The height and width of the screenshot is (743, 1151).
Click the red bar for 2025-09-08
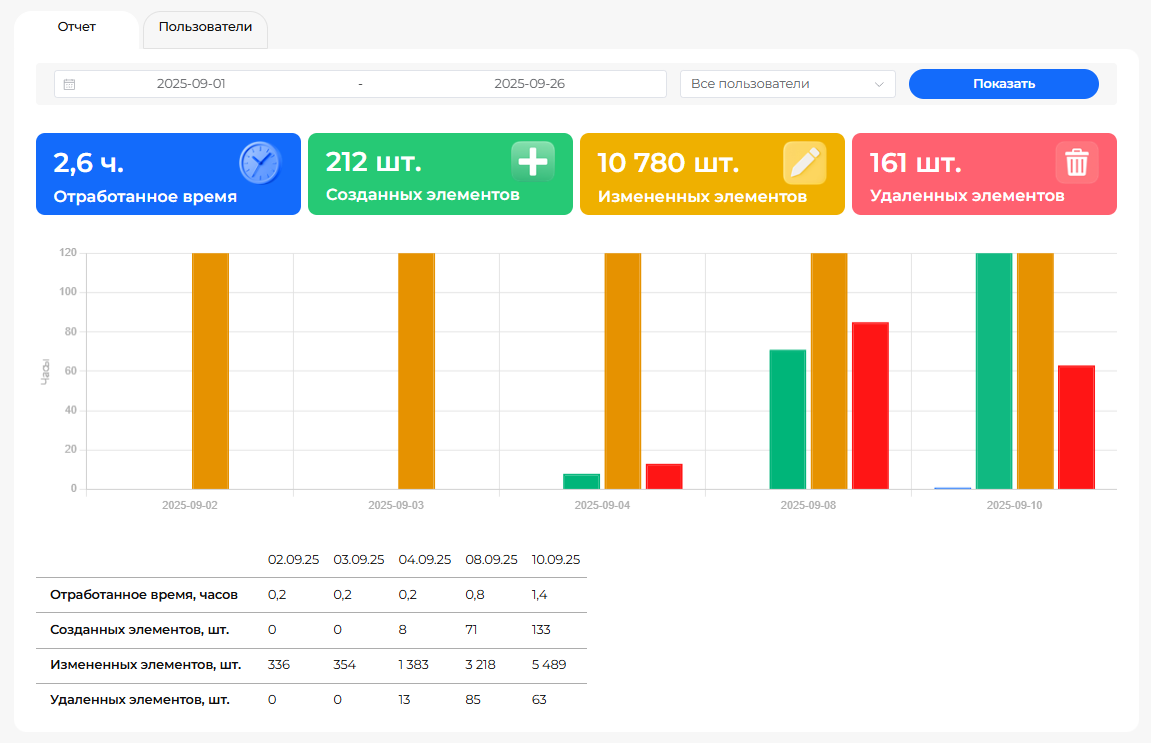(870, 405)
